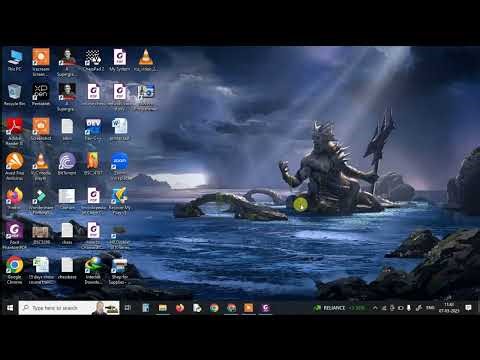Open the Wondershare Filmora shortcut

pyautogui.click(x=41, y=201)
